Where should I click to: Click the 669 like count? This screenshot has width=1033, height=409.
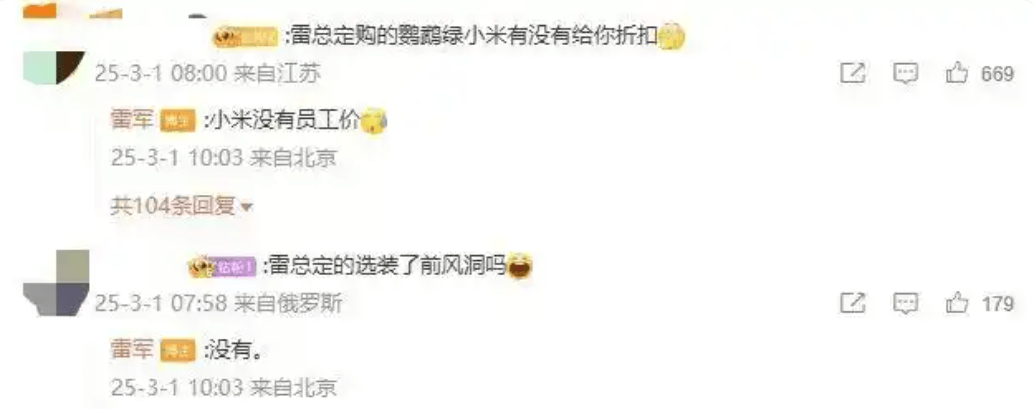coord(997,74)
